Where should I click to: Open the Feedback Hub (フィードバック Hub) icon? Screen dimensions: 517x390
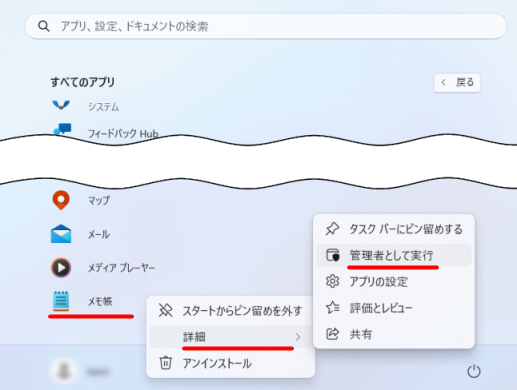point(62,129)
